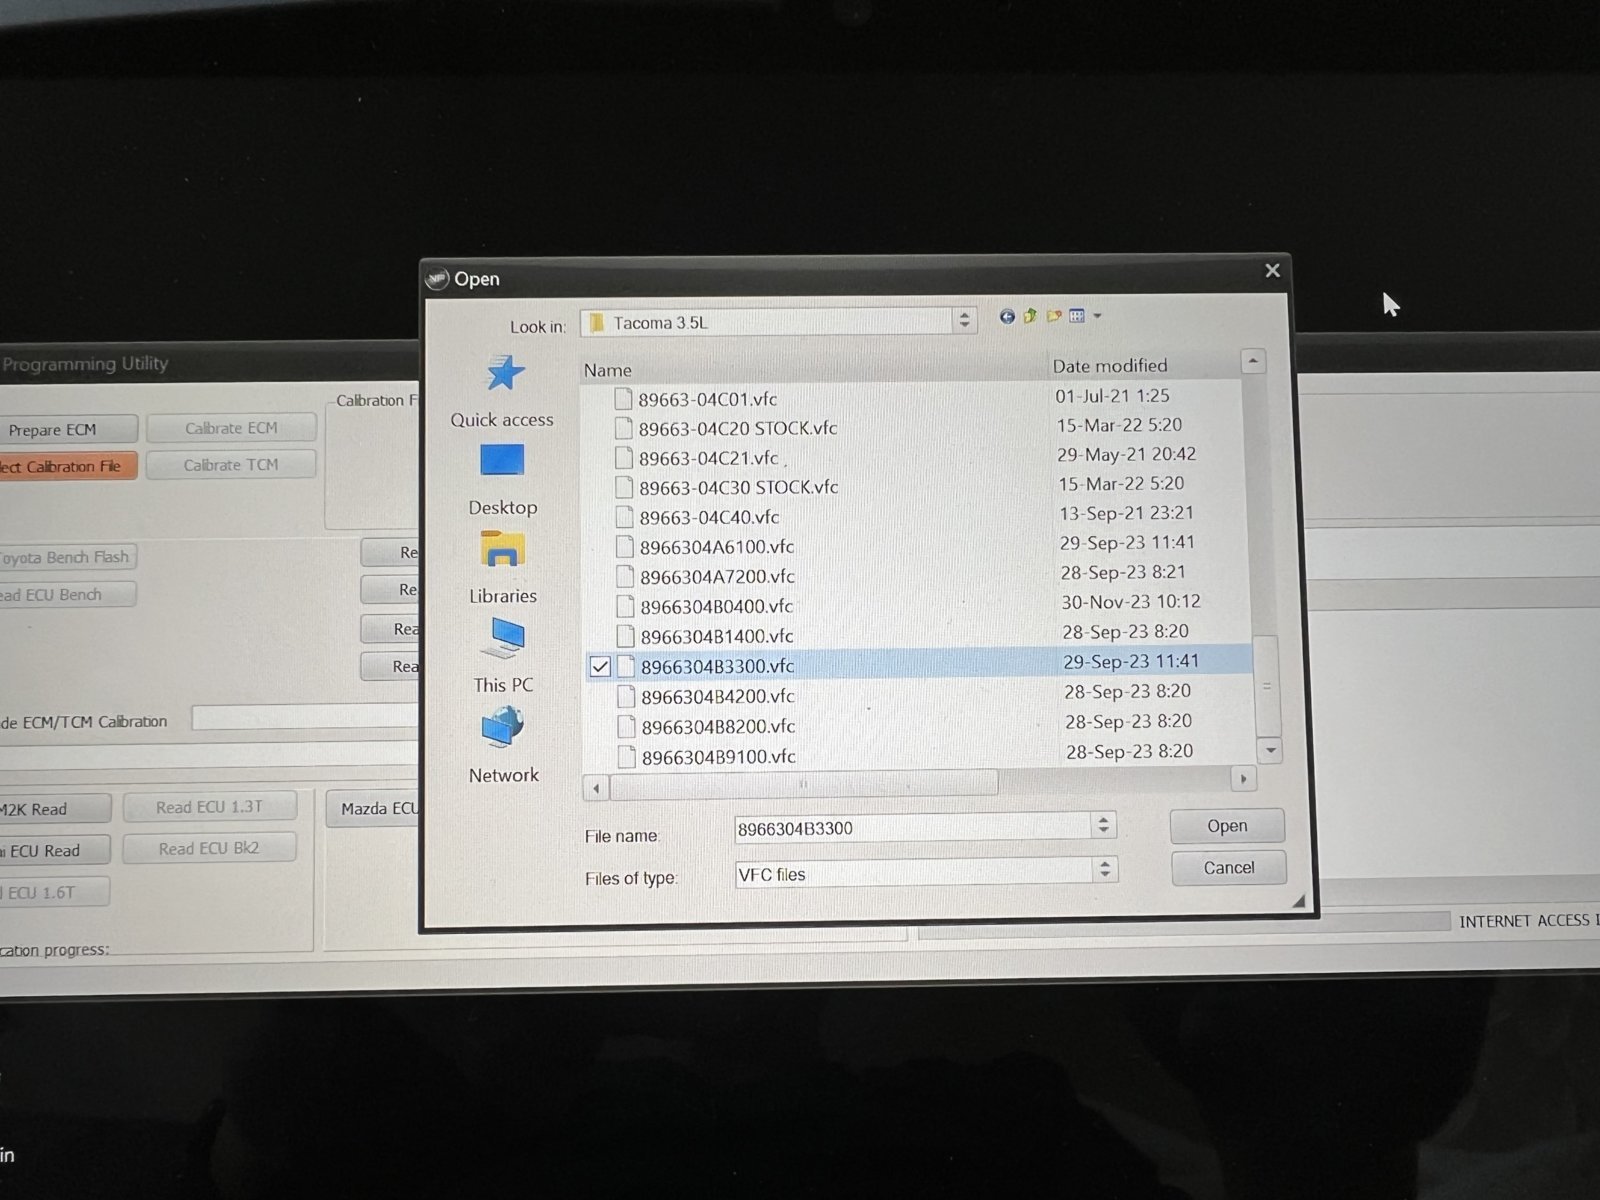The height and width of the screenshot is (1200, 1600).
Task: Open view menu dropdown arrow
Action: pyautogui.click(x=1097, y=316)
